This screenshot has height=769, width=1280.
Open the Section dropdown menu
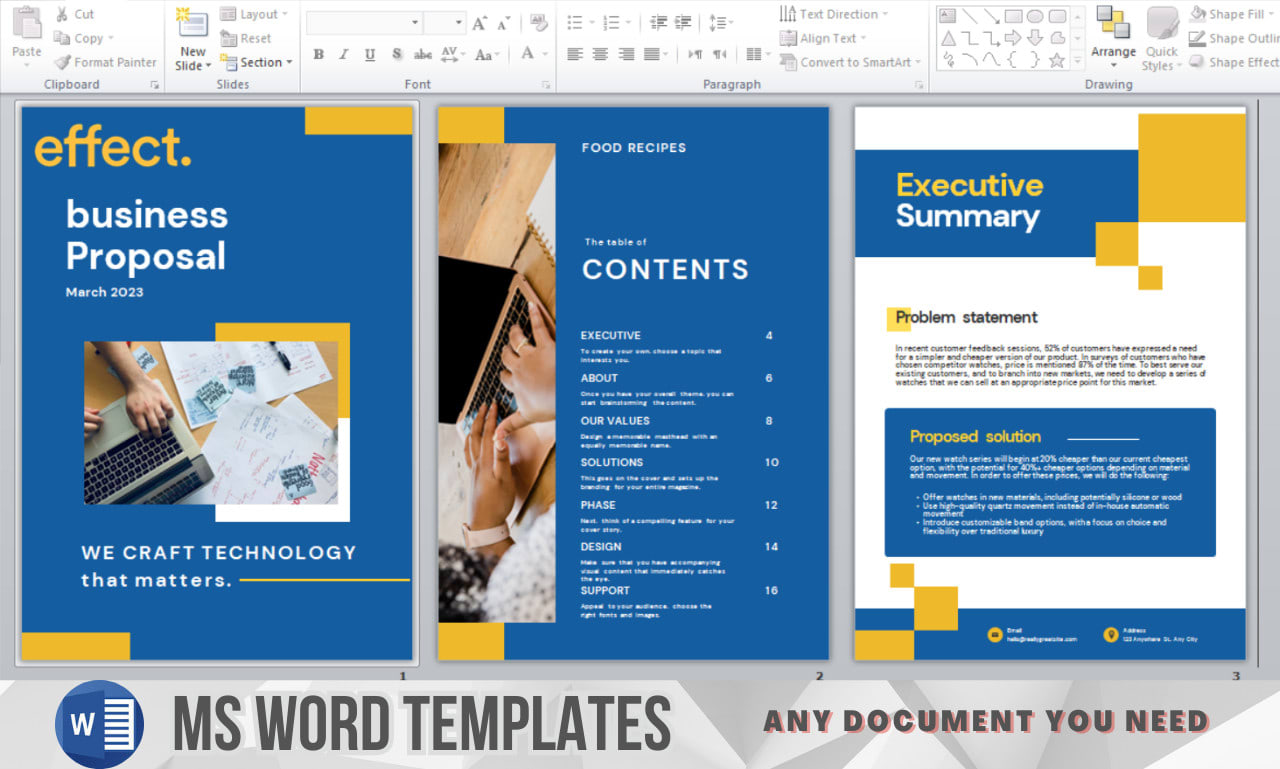(x=256, y=62)
